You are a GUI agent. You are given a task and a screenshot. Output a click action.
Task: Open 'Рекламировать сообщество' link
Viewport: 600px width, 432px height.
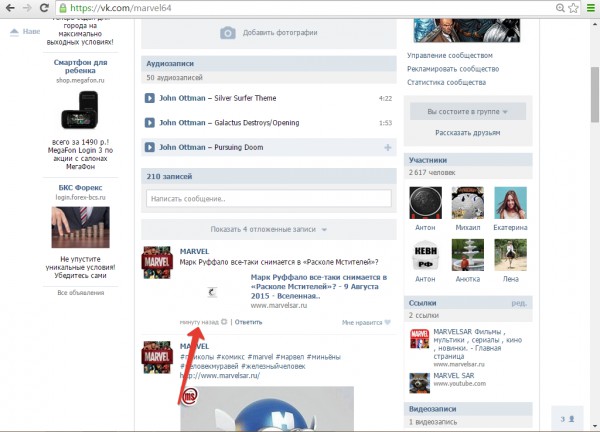click(453, 69)
